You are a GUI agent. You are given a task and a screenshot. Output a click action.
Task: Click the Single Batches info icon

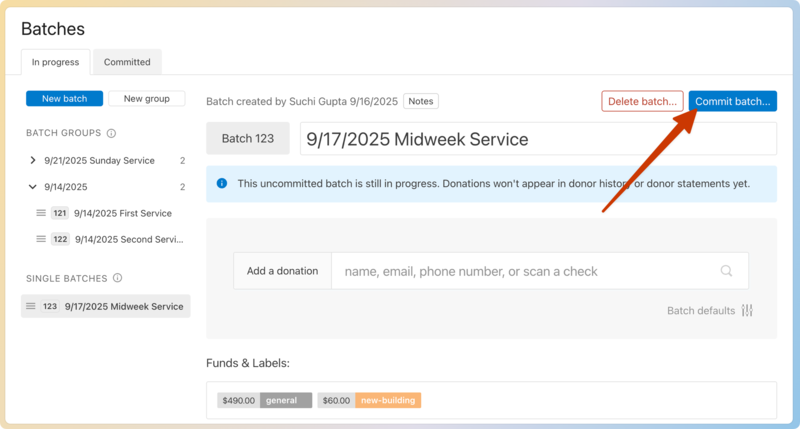[117, 278]
